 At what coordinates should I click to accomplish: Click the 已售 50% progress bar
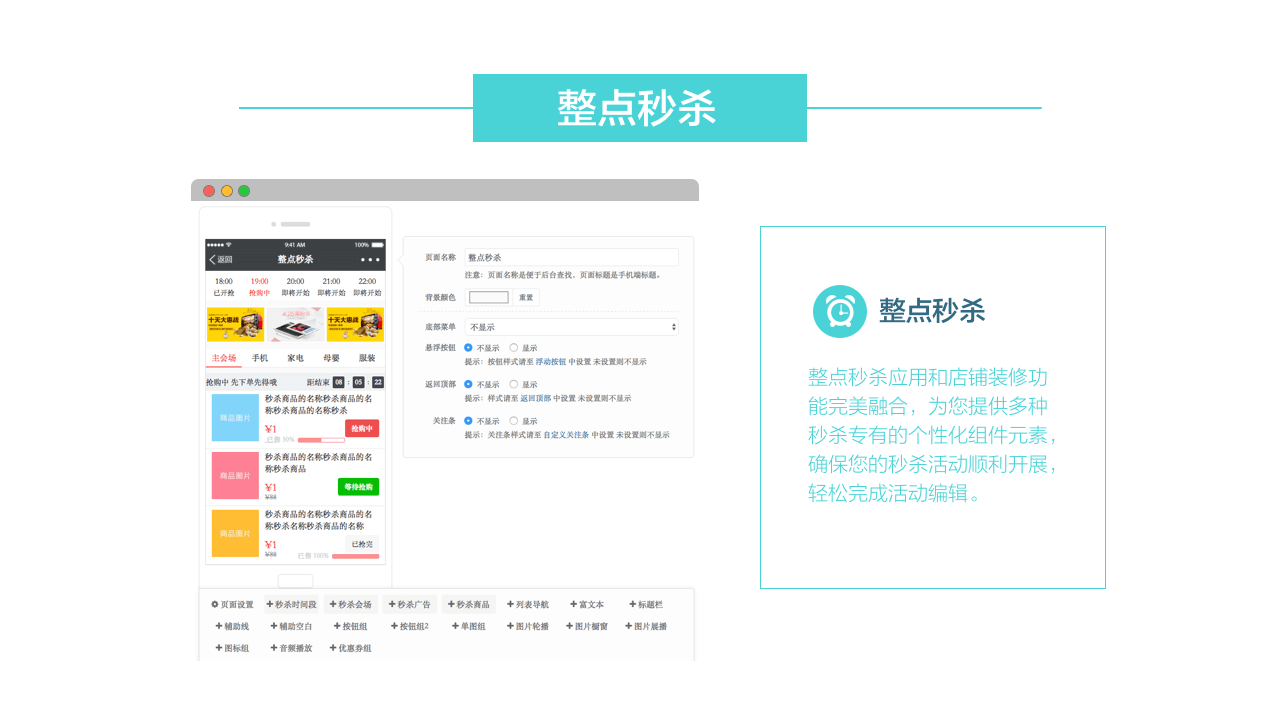(x=321, y=440)
